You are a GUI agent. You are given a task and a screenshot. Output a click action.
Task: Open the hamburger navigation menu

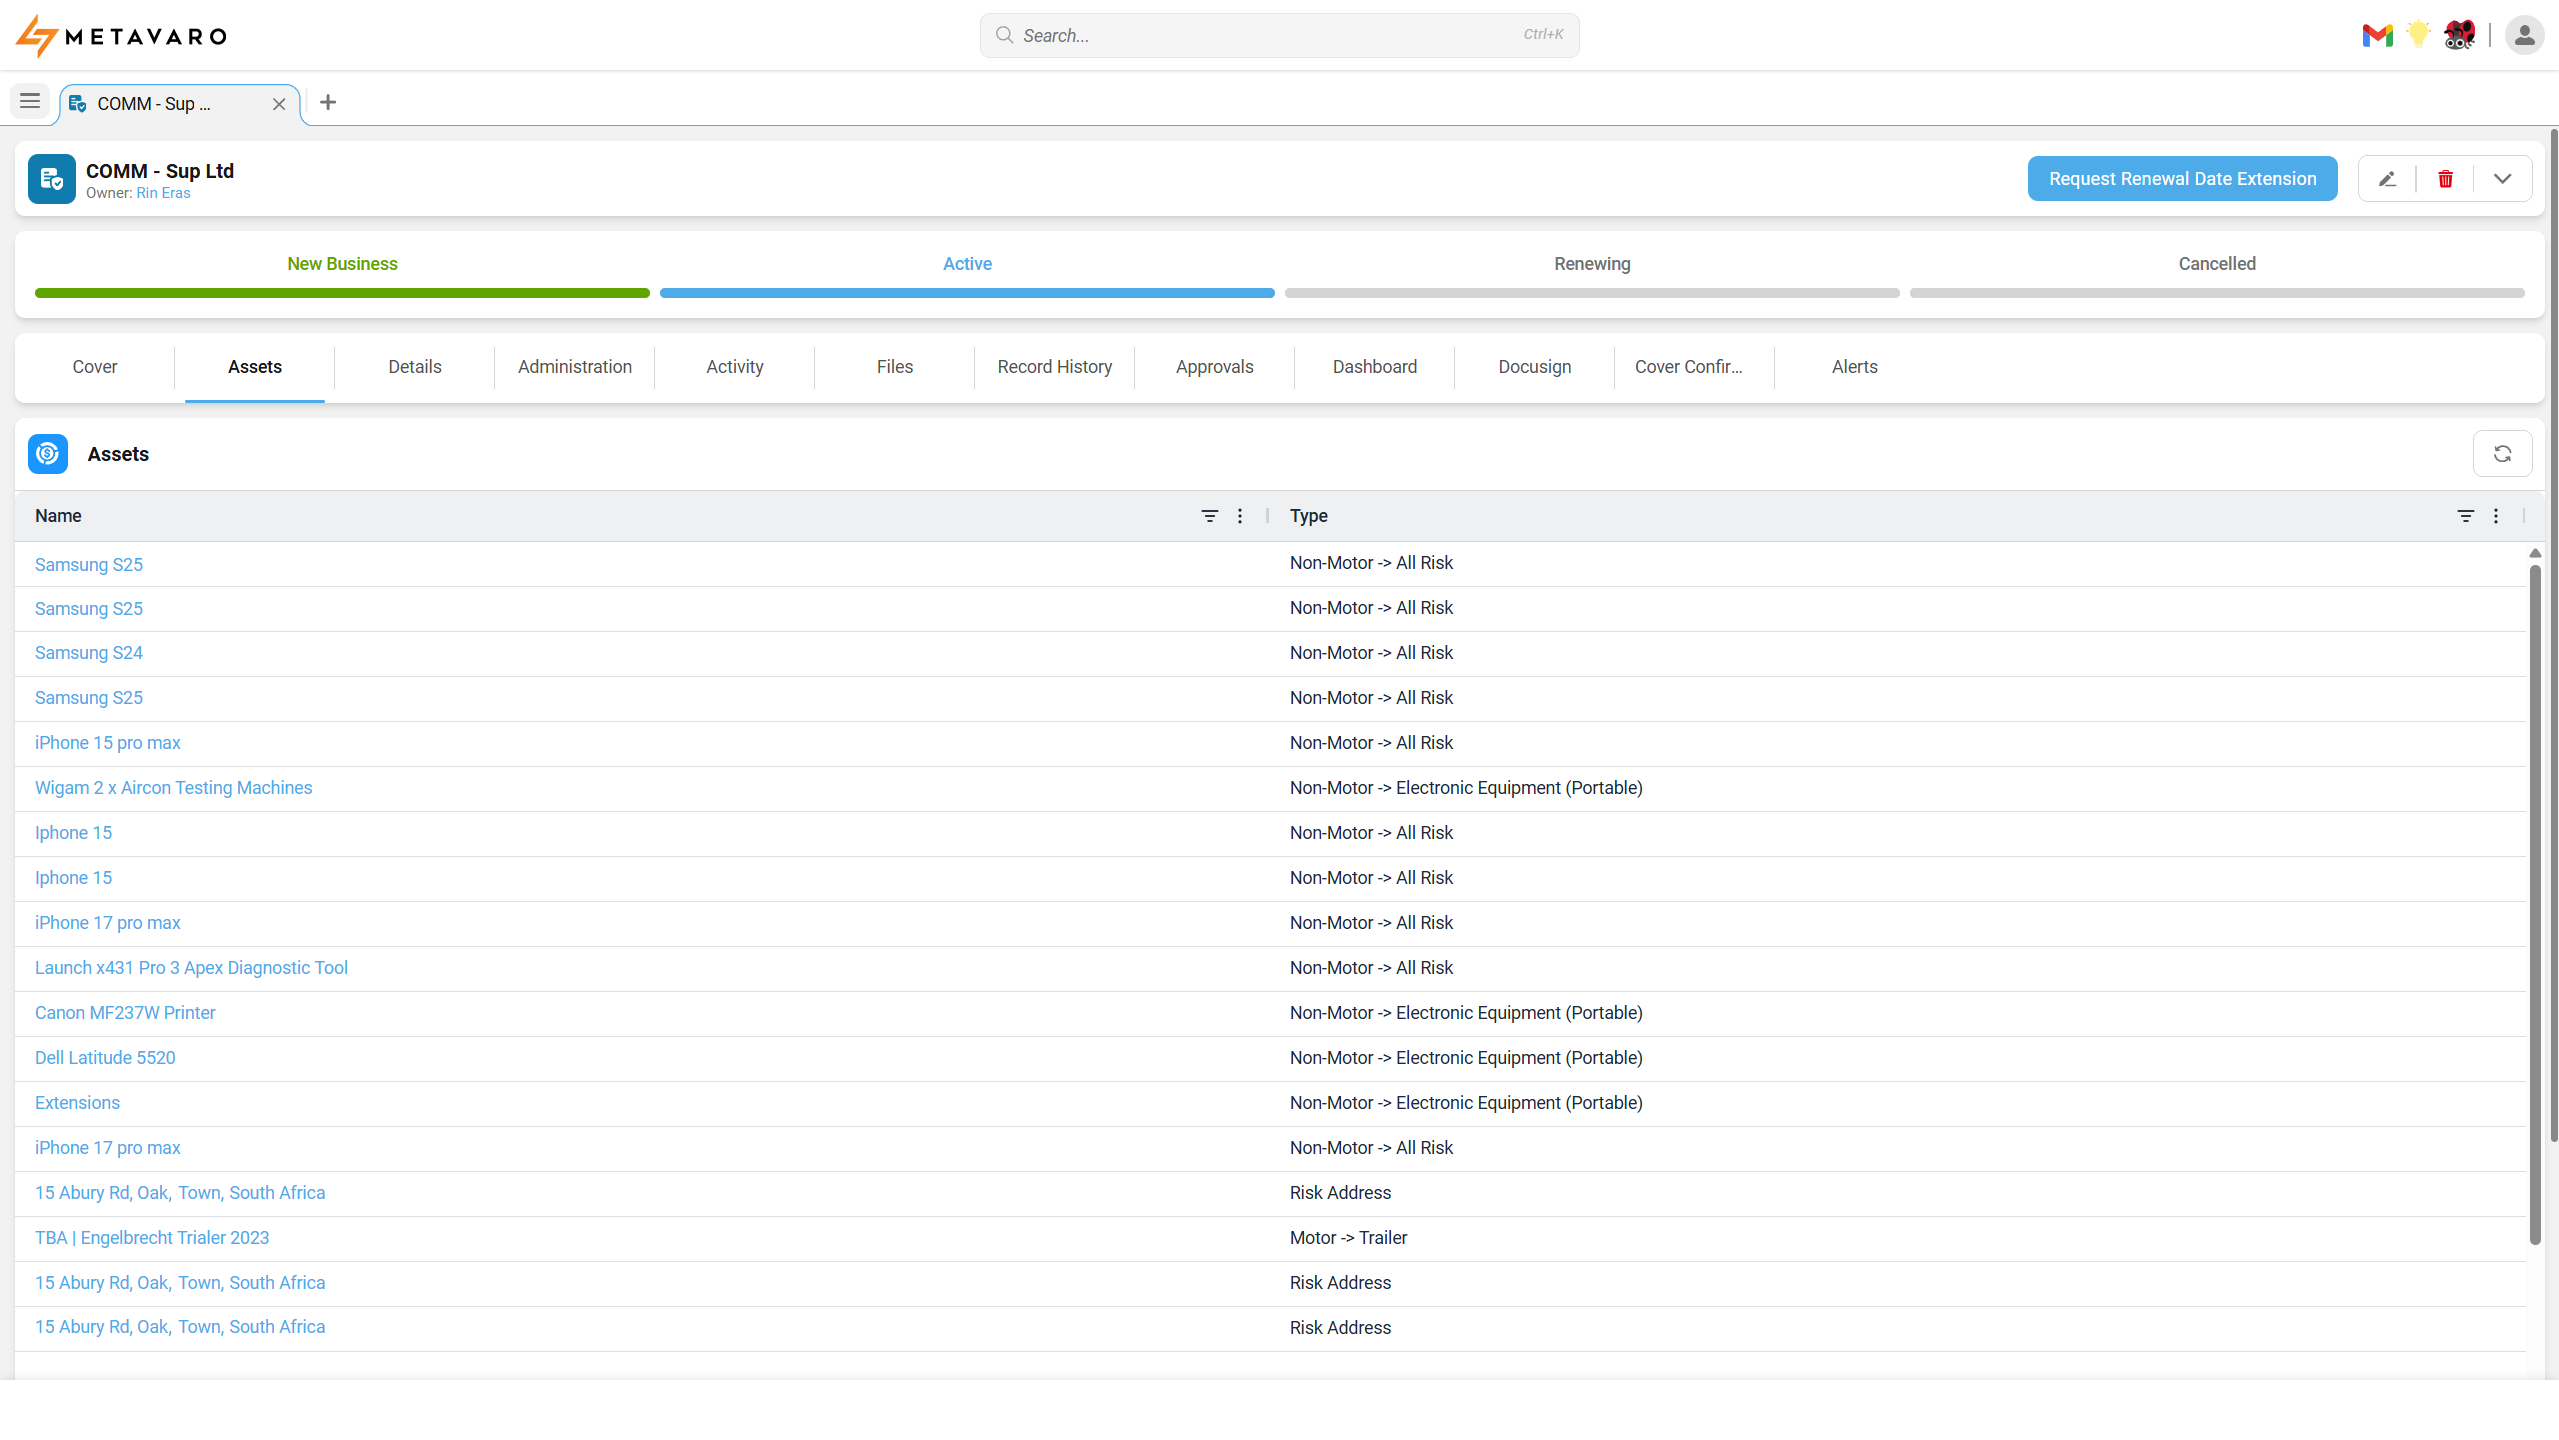(30, 101)
